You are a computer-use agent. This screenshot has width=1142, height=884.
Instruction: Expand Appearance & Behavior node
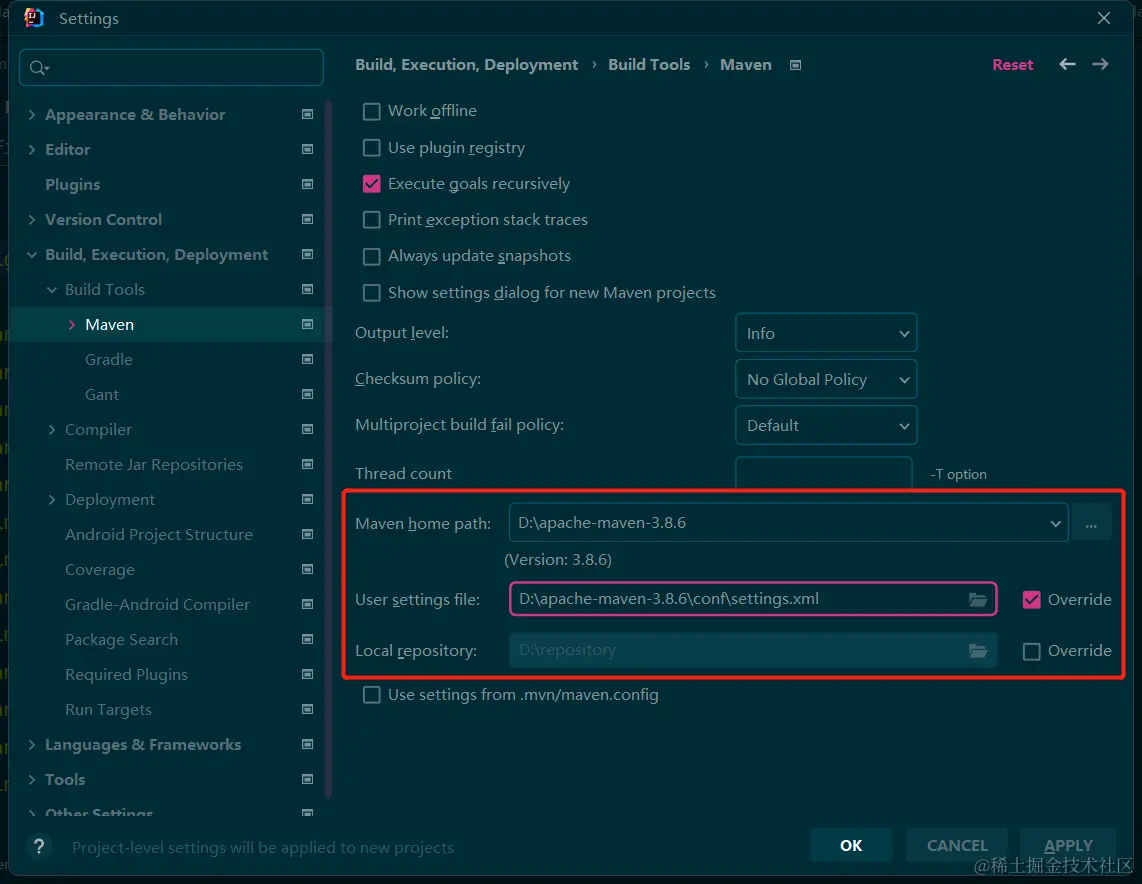coord(31,114)
